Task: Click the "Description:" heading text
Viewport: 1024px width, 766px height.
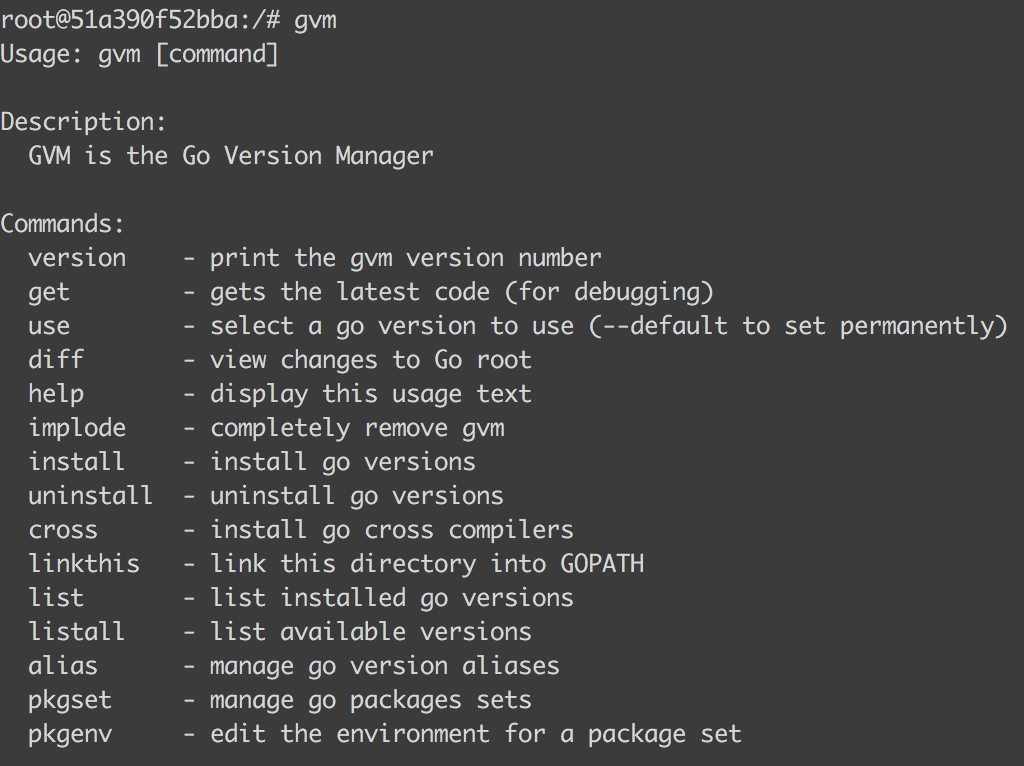Action: tap(83, 122)
